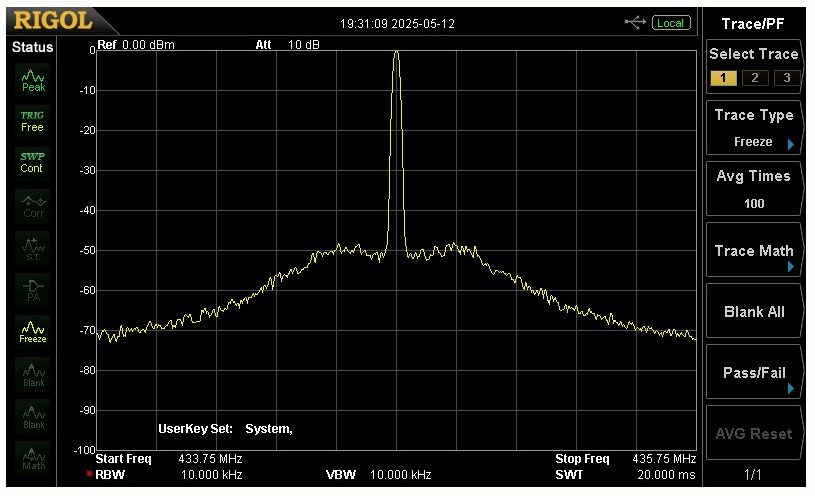Click the TRIG Free status icon
This screenshot has height=496, width=815.
33,121
